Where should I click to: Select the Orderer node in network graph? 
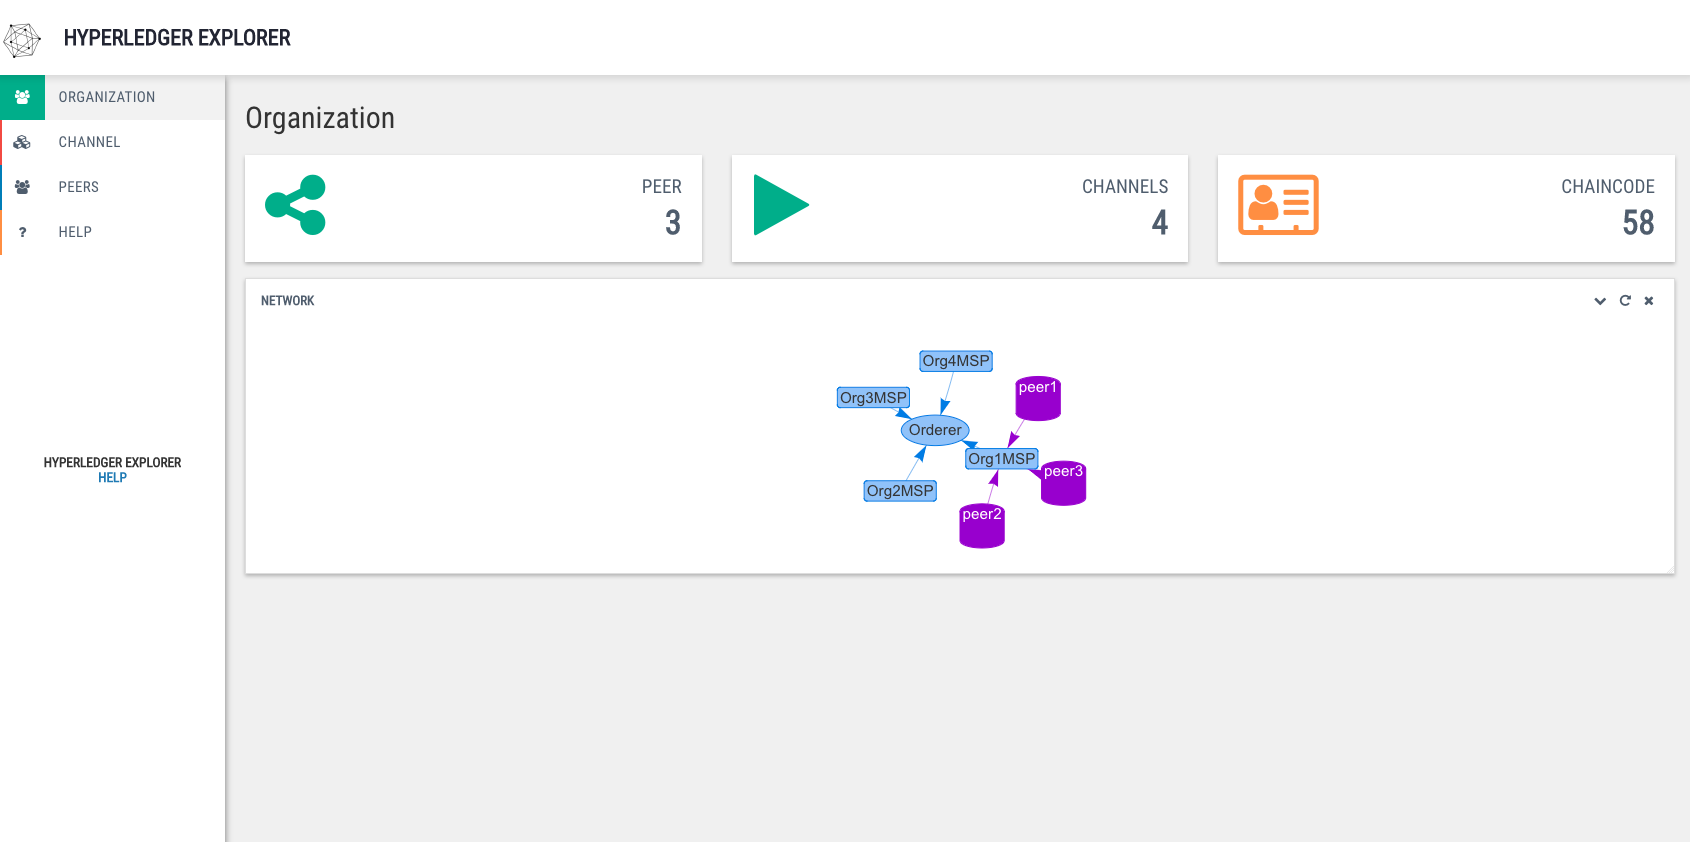[x=935, y=430]
